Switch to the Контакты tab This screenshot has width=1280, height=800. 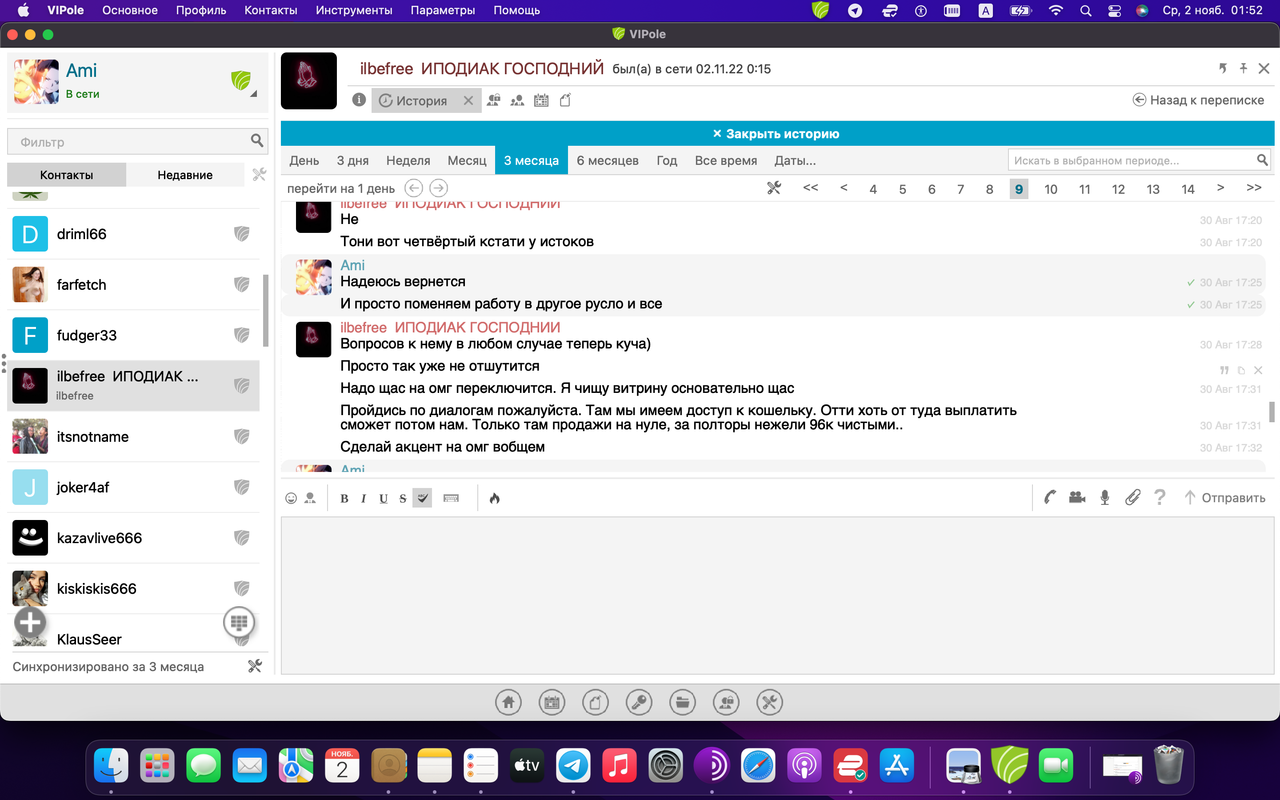click(67, 174)
